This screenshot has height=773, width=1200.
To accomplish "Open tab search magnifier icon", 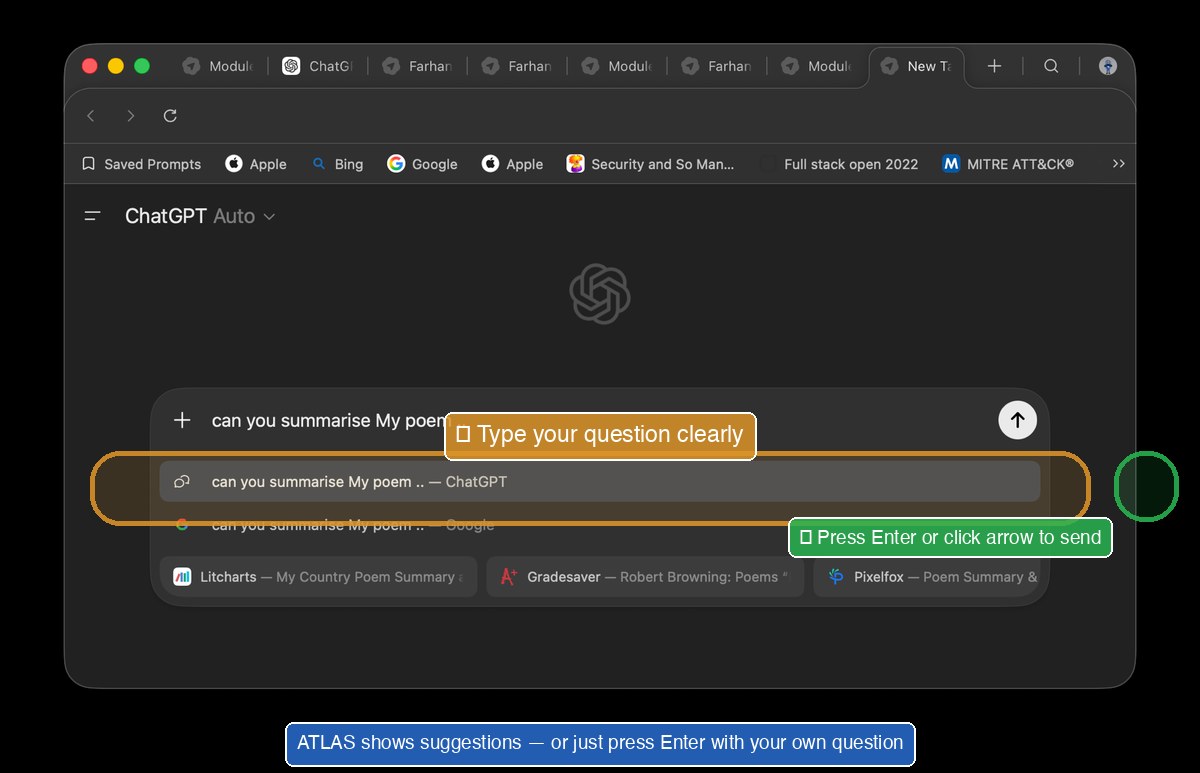I will pyautogui.click(x=1051, y=66).
